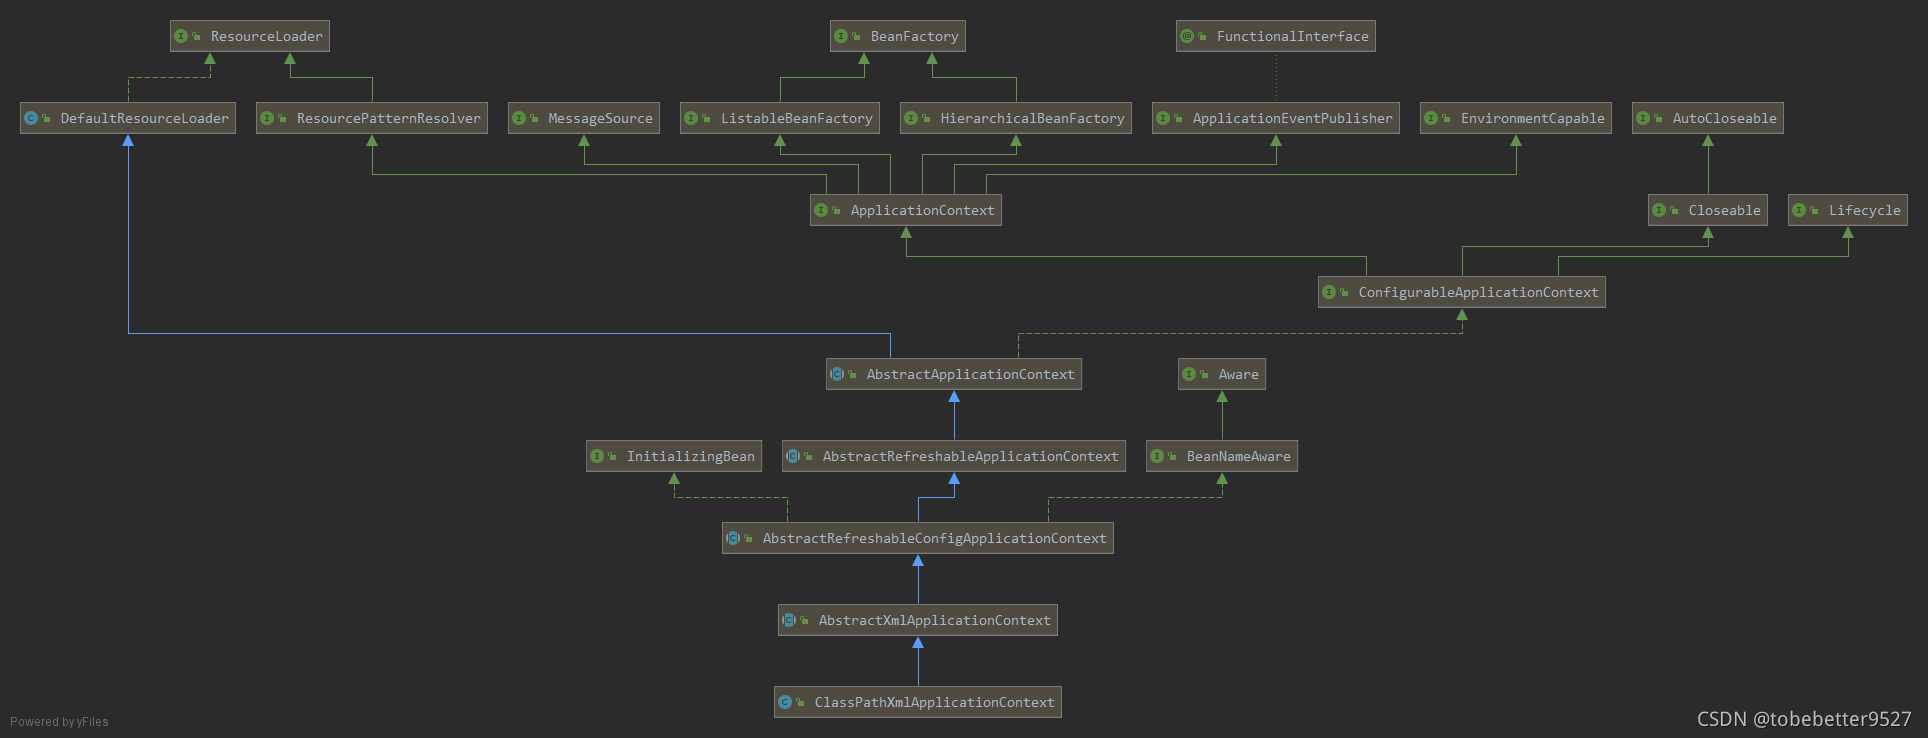Select the DefaultResourceLoader label
The image size is (1928, 738).
pyautogui.click(x=144, y=118)
